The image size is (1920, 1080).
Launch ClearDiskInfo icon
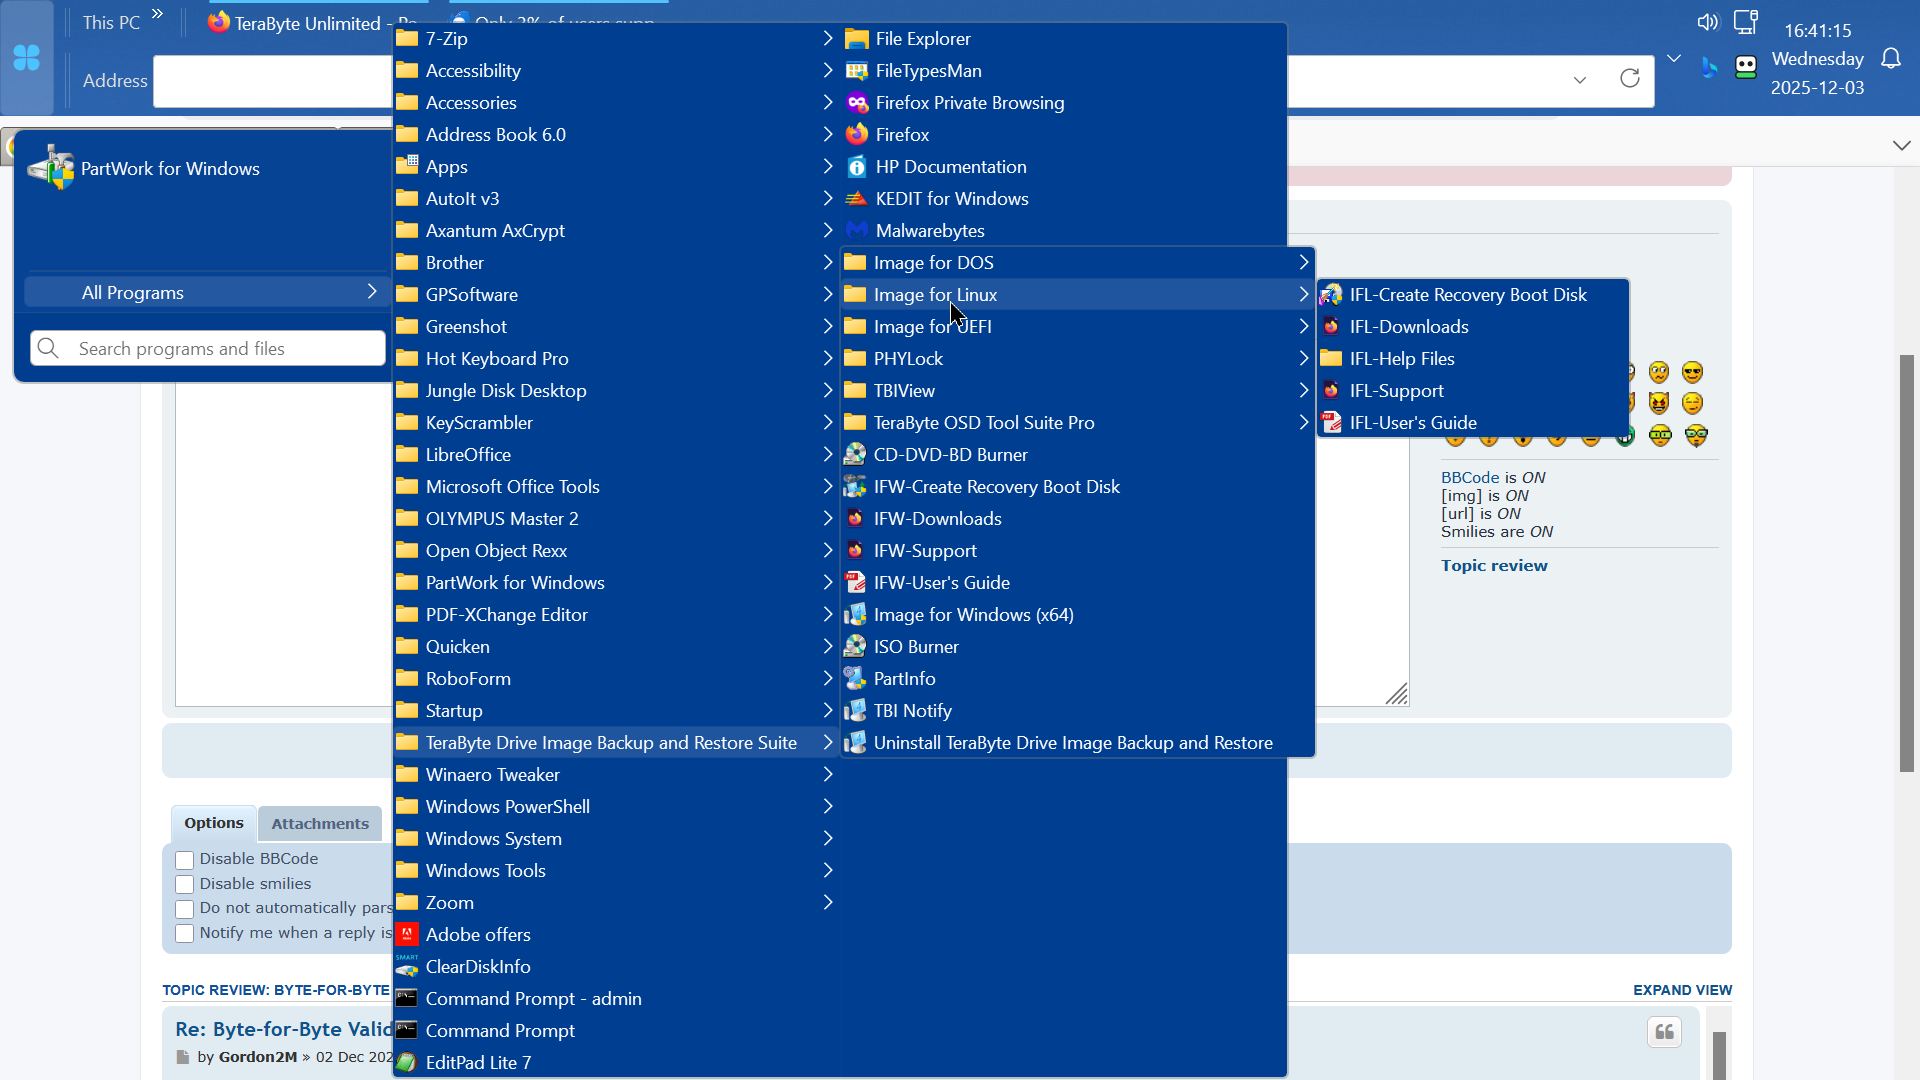(x=407, y=967)
